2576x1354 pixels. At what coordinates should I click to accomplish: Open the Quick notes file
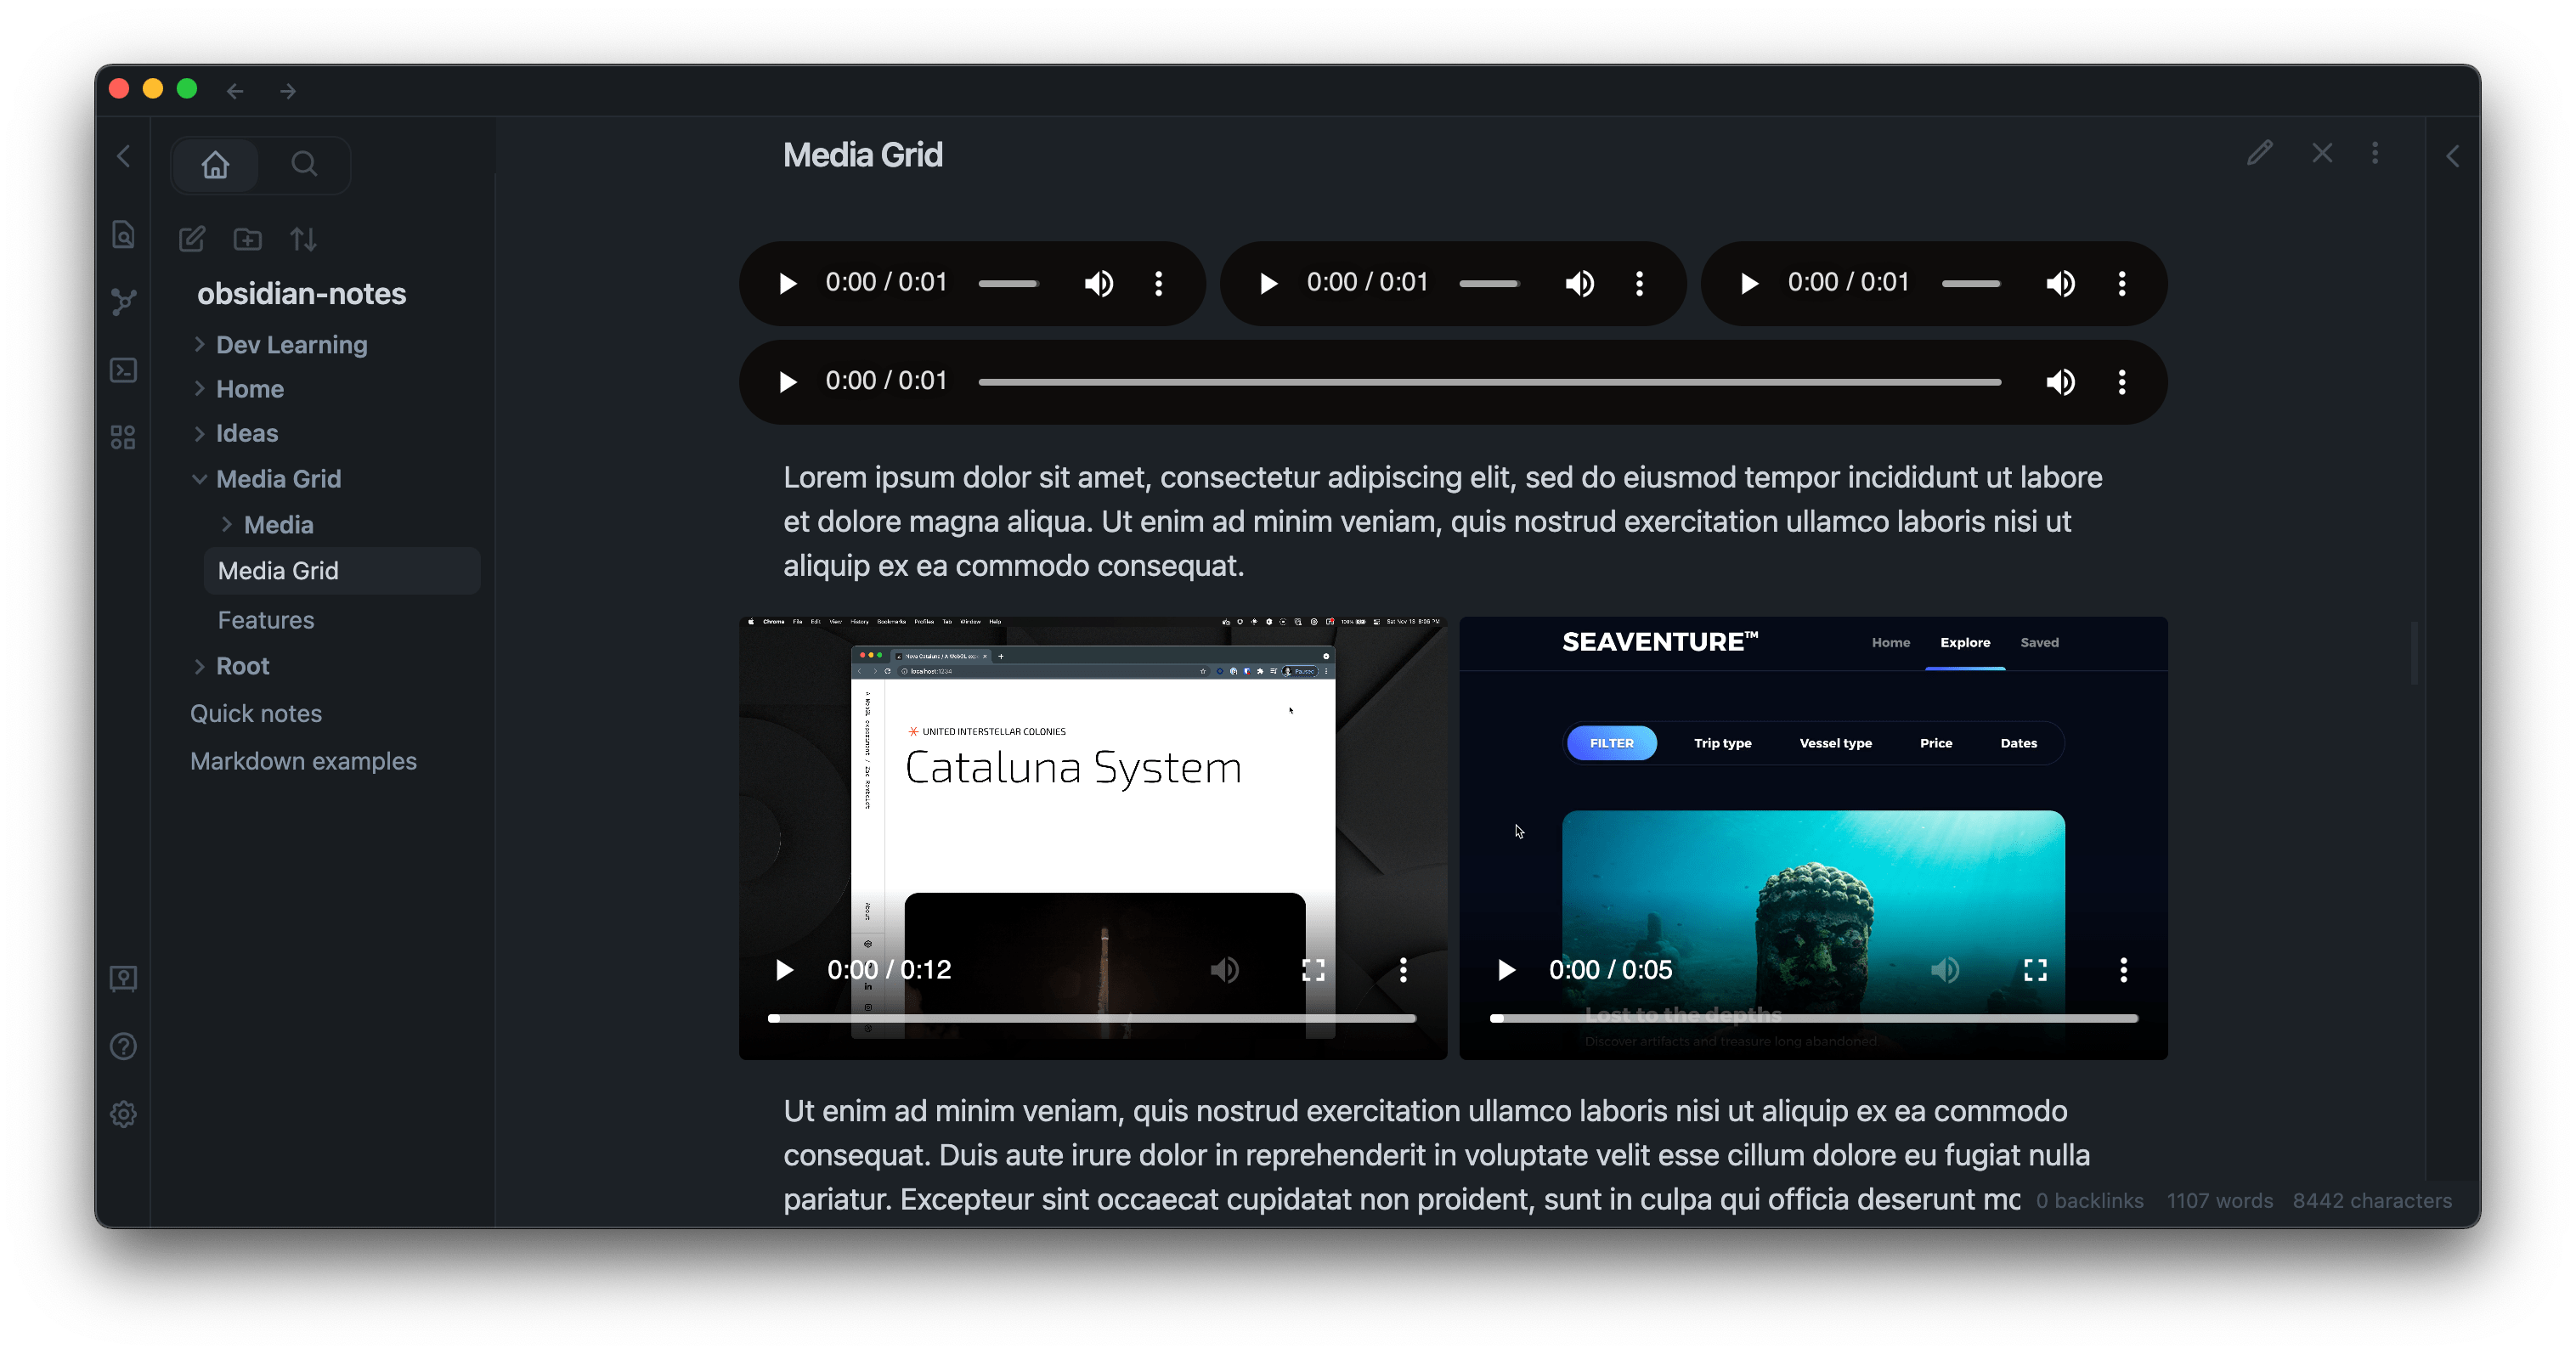coord(256,713)
